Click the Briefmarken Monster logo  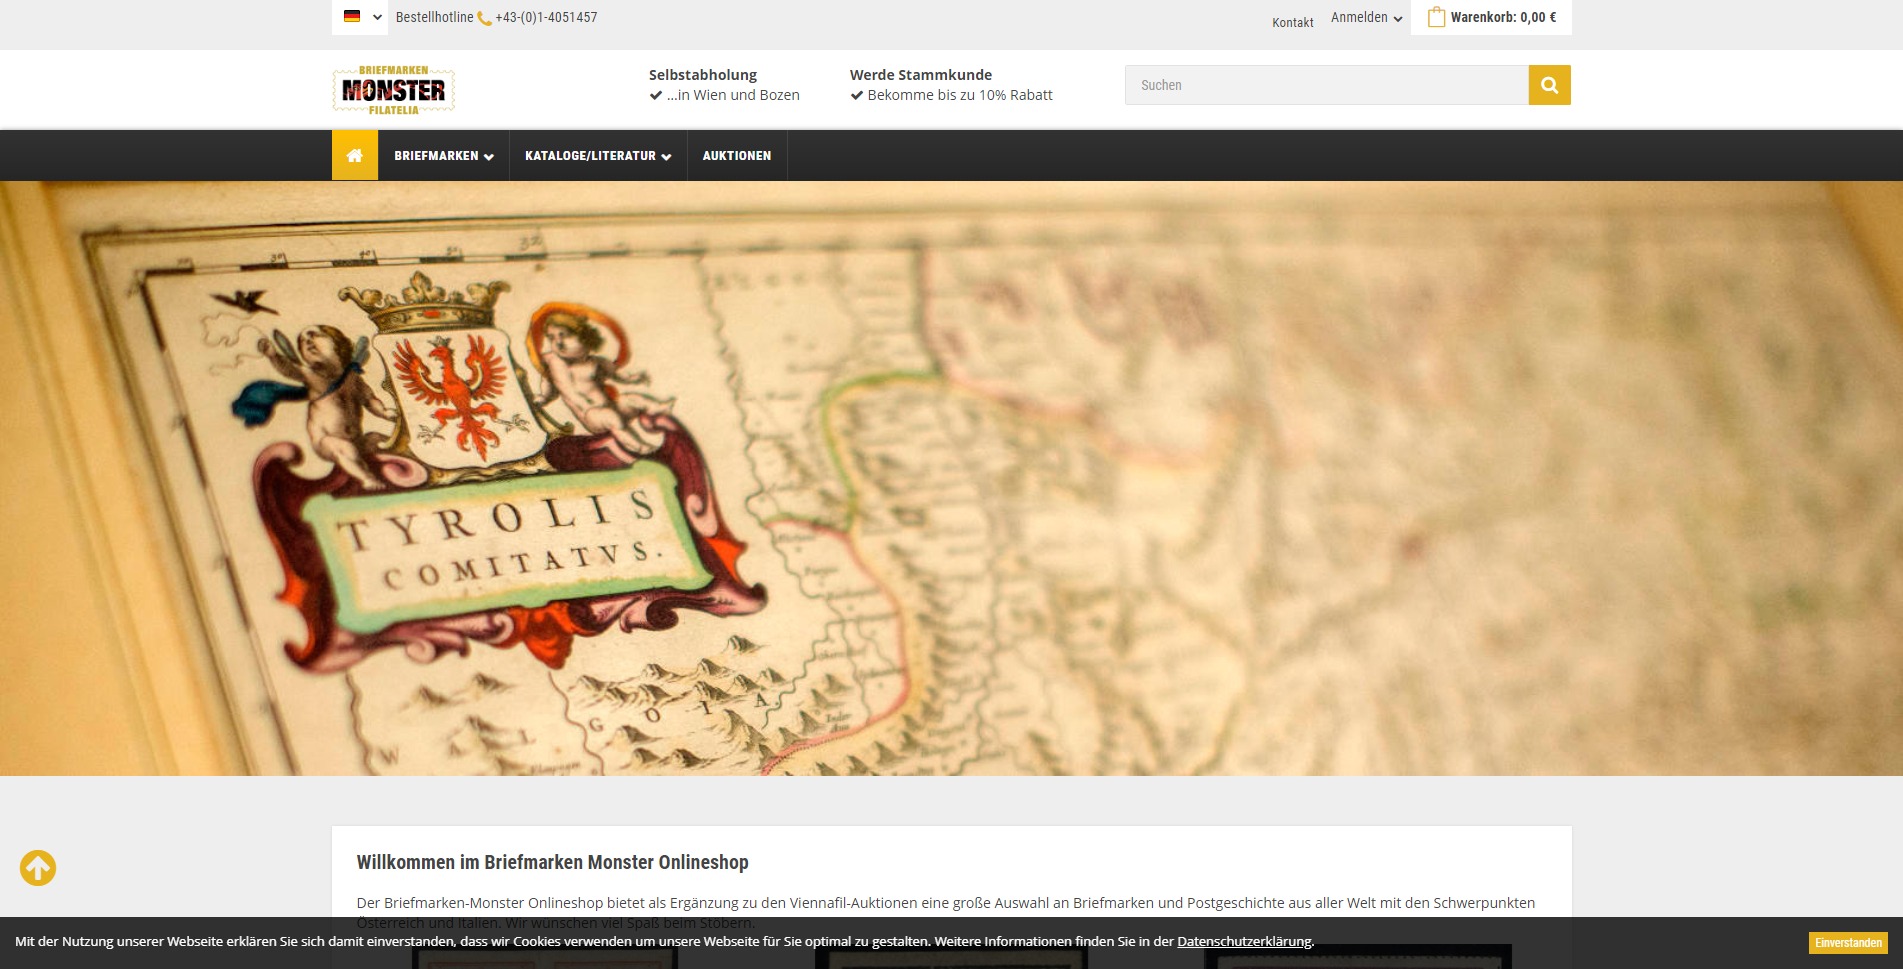coord(393,89)
